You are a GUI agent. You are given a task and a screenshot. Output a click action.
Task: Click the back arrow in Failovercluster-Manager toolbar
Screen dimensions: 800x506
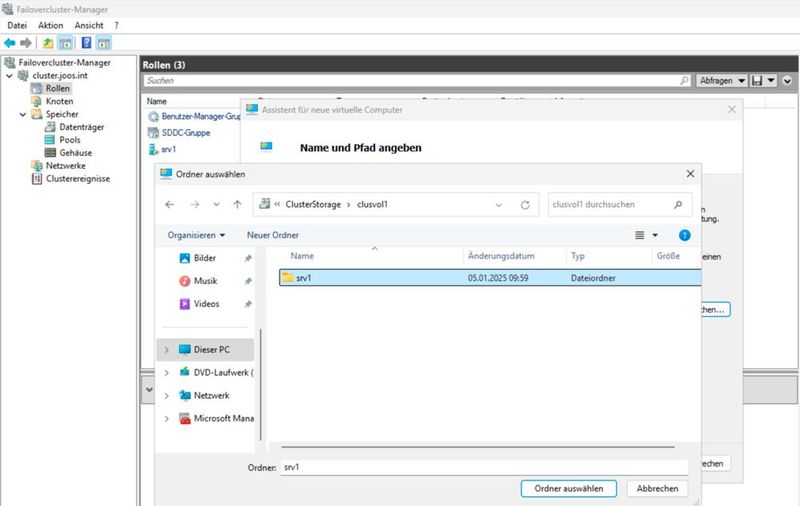click(9, 43)
